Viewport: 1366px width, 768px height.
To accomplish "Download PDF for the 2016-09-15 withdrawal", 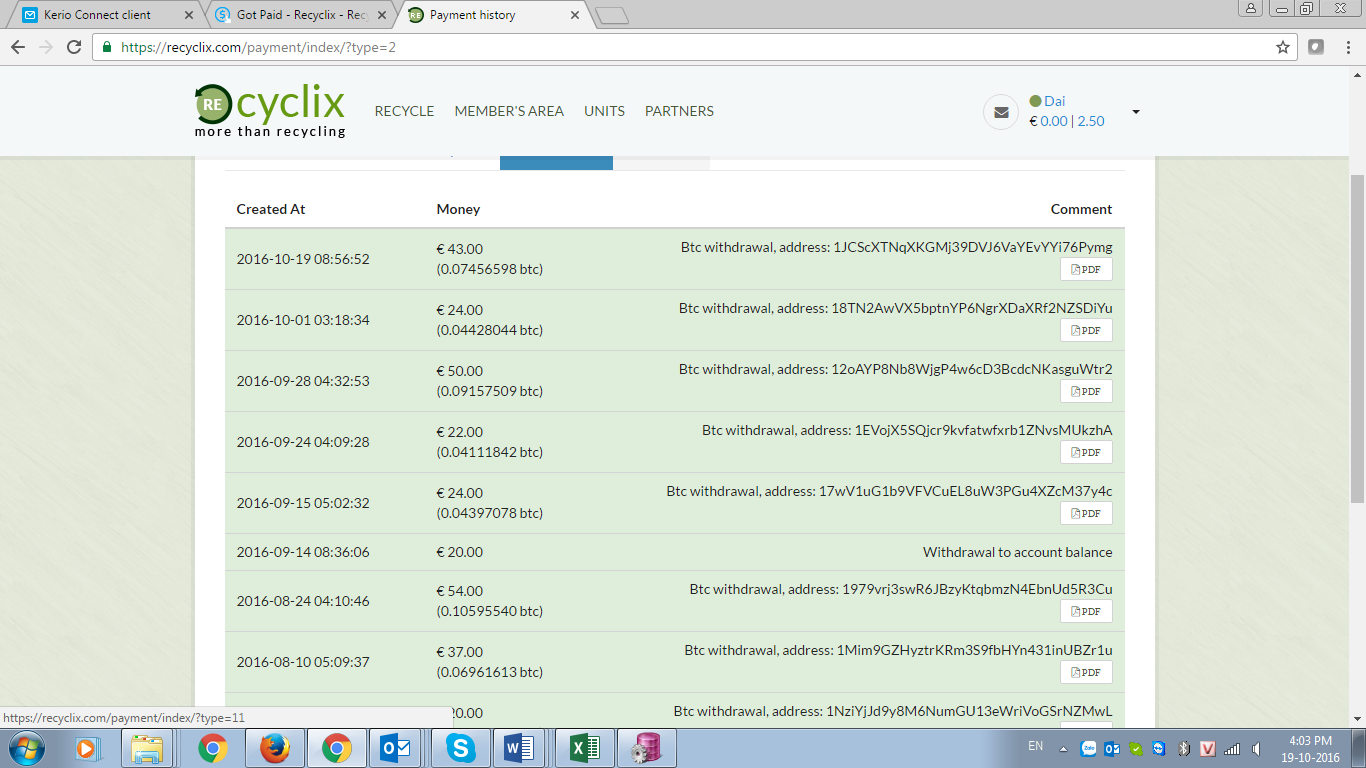I will click(x=1086, y=513).
